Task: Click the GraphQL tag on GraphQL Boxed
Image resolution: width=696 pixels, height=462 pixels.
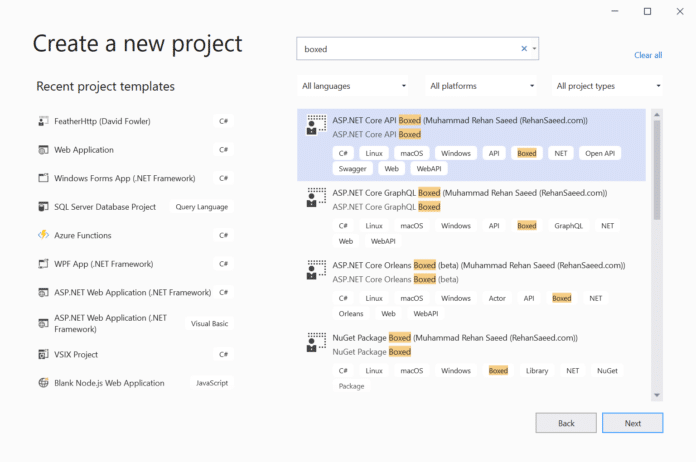Action: (568, 225)
